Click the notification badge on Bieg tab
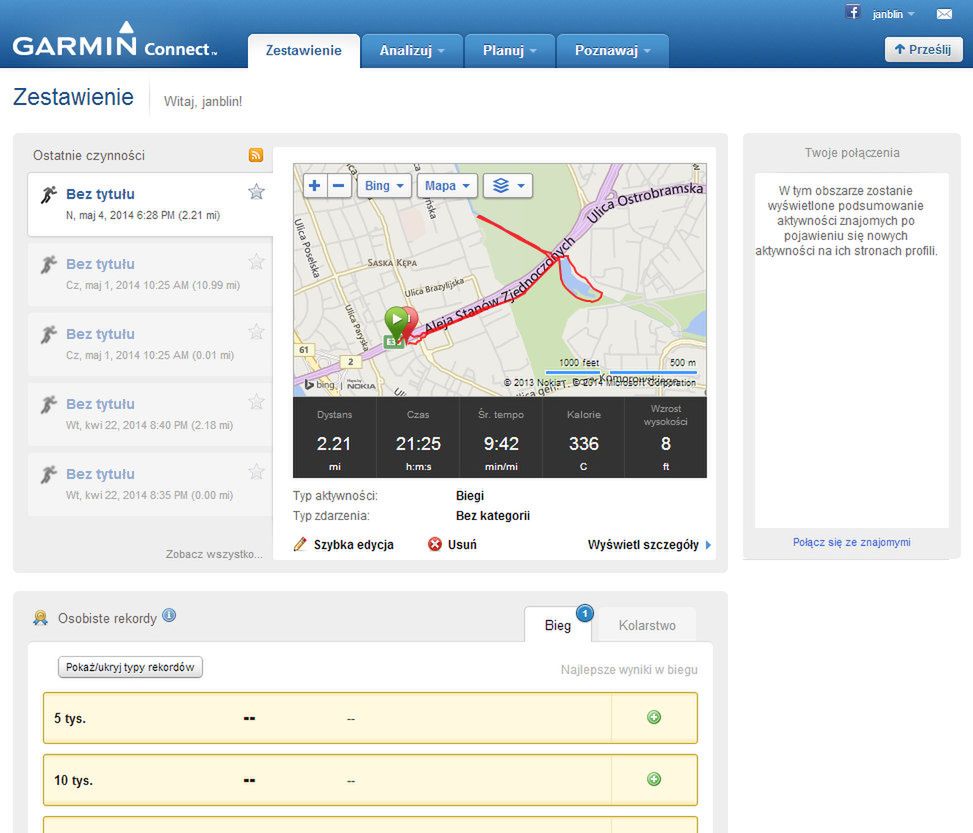Image resolution: width=973 pixels, height=833 pixels. 585,613
